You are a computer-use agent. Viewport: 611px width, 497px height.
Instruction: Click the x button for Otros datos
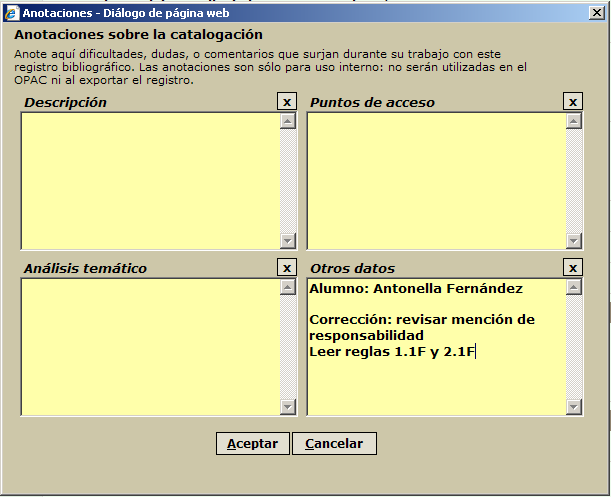[x=573, y=268]
